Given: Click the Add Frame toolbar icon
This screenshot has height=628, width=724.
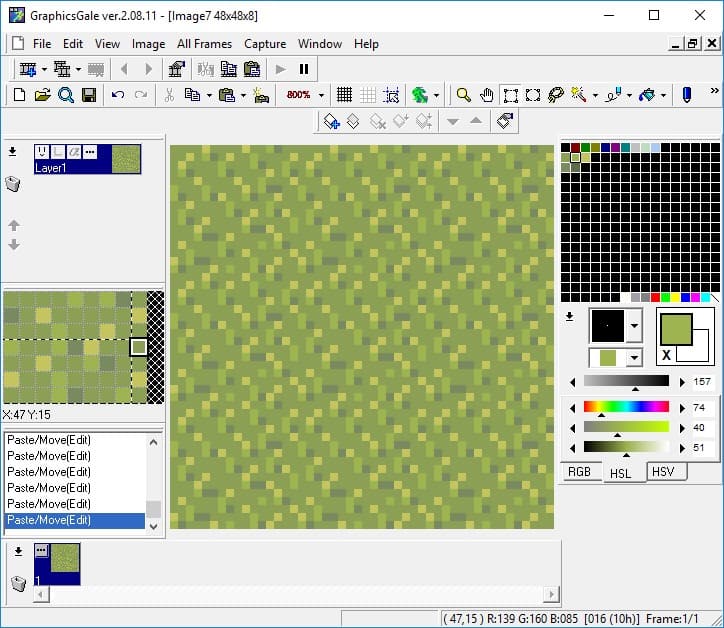Looking at the screenshot, I should [28, 69].
